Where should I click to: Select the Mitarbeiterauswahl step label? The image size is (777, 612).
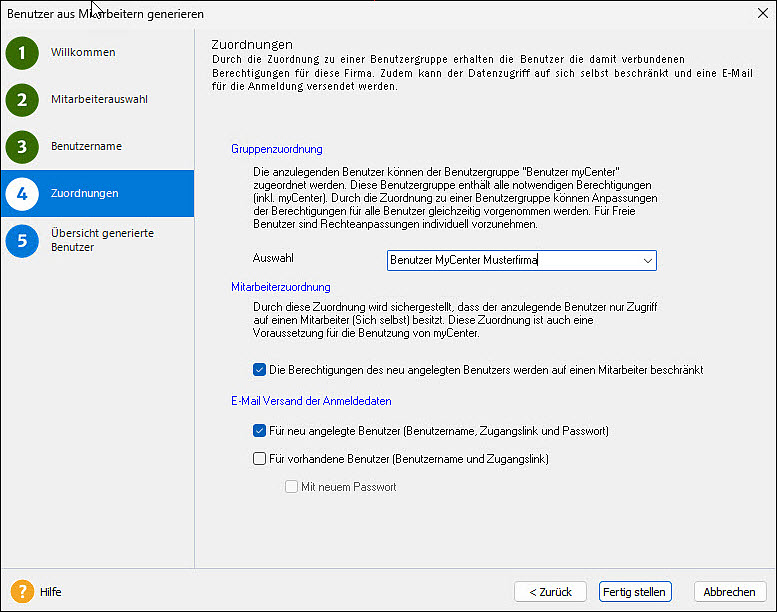[x=99, y=99]
